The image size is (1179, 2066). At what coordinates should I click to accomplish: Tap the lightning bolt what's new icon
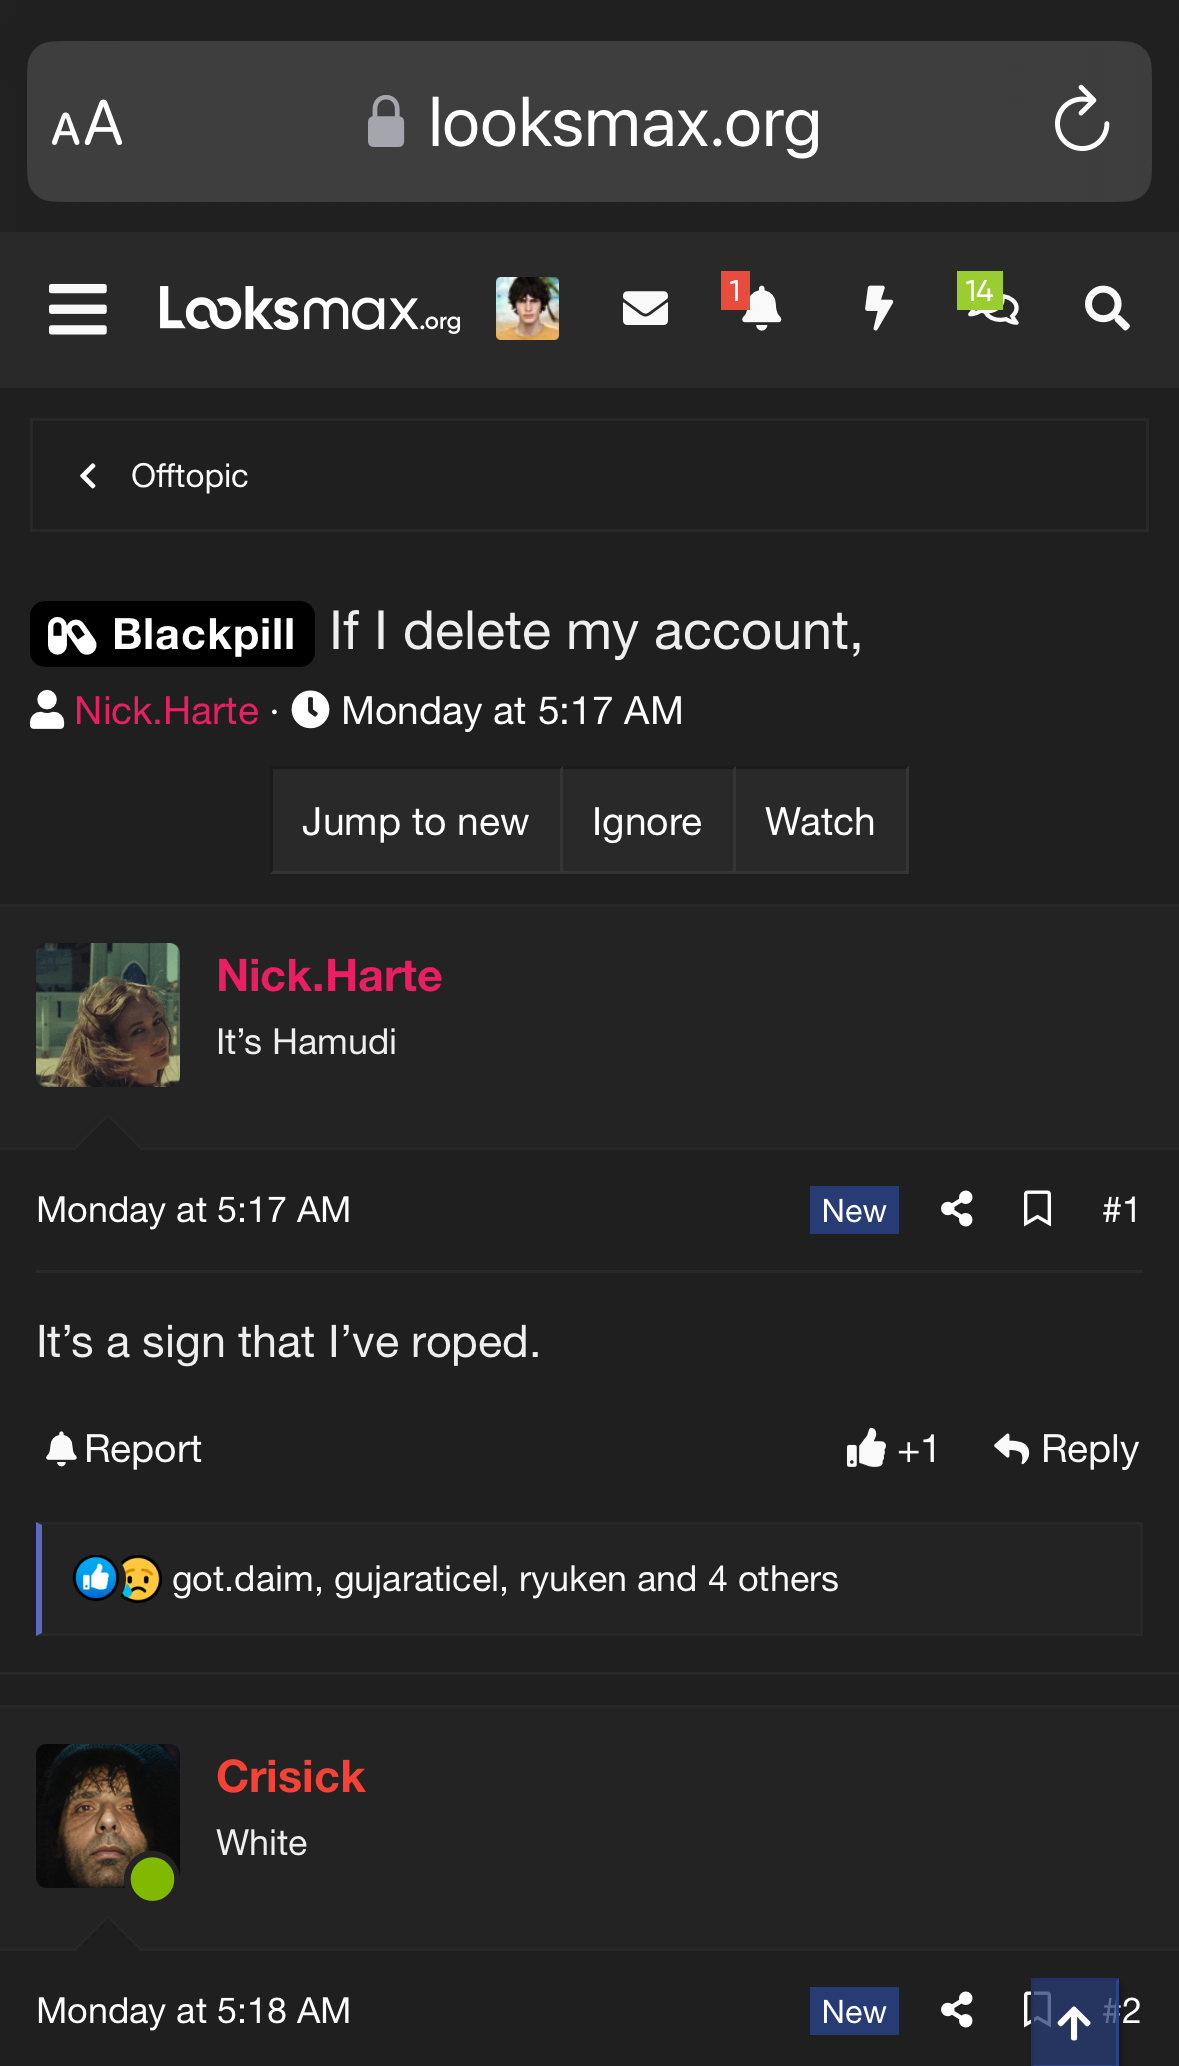coord(878,309)
